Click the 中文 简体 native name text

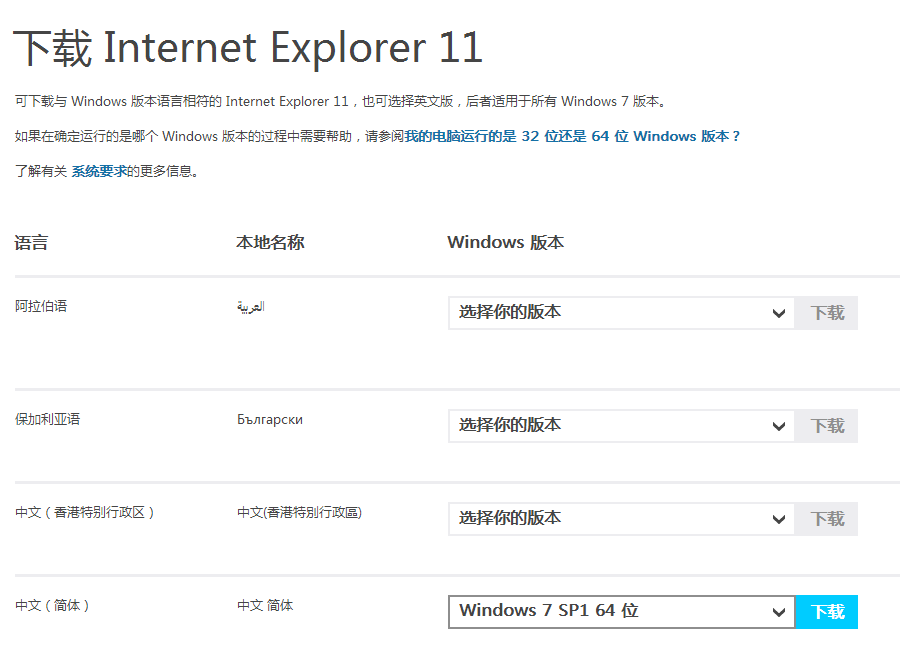click(265, 605)
